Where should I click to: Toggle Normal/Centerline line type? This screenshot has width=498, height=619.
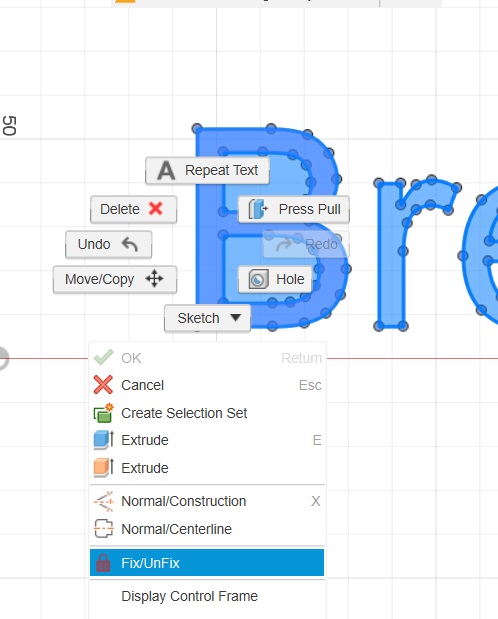click(x=207, y=529)
